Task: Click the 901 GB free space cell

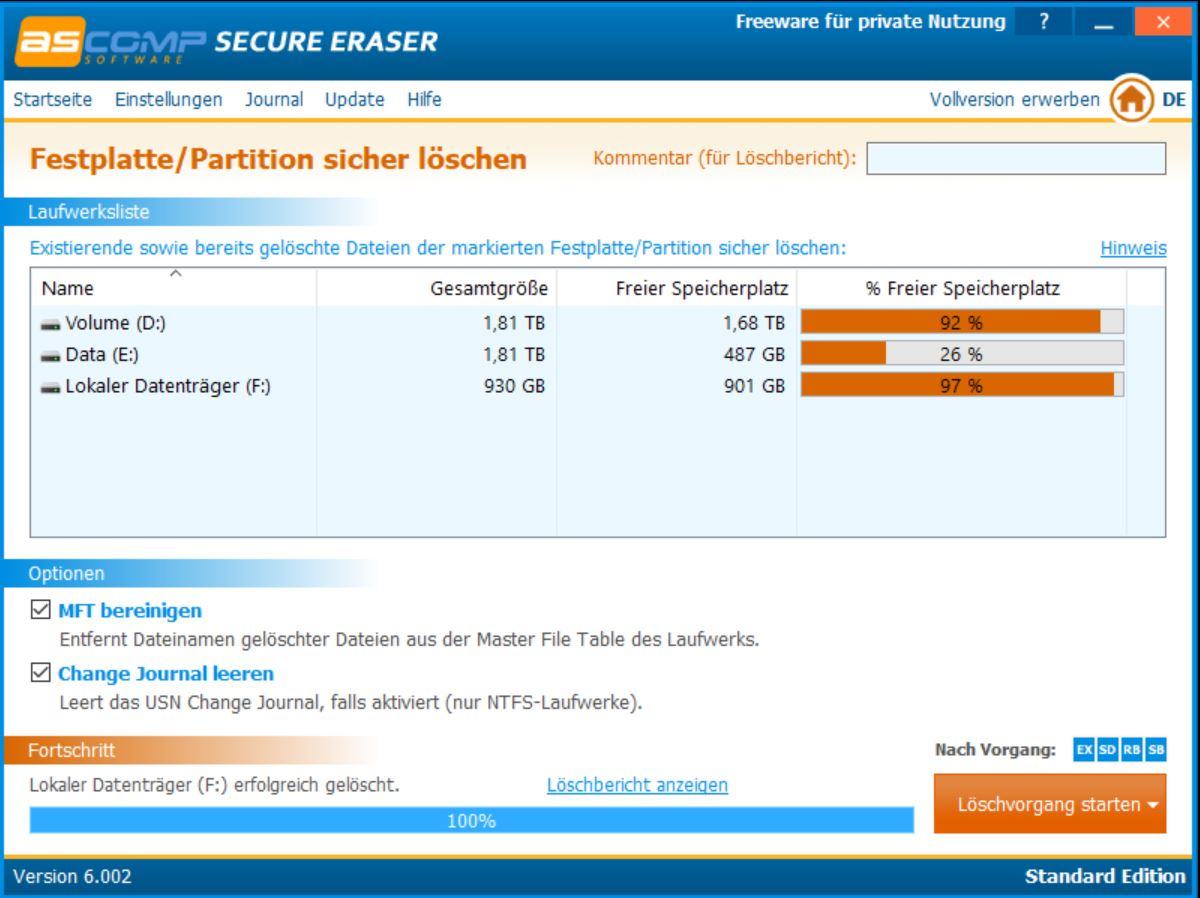Action: (753, 386)
